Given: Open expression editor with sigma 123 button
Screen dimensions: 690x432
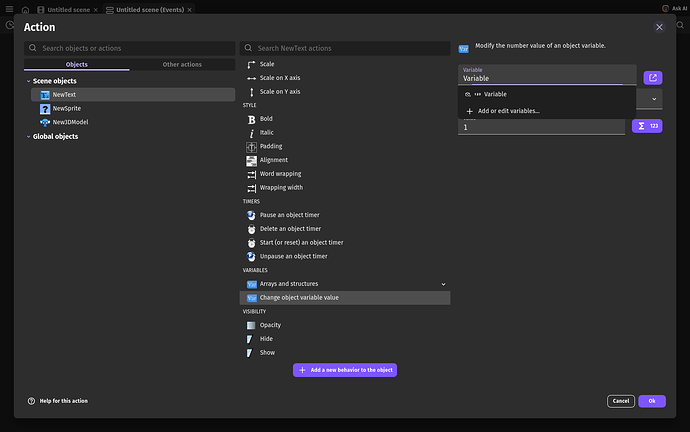Looking at the screenshot, I should [648, 126].
